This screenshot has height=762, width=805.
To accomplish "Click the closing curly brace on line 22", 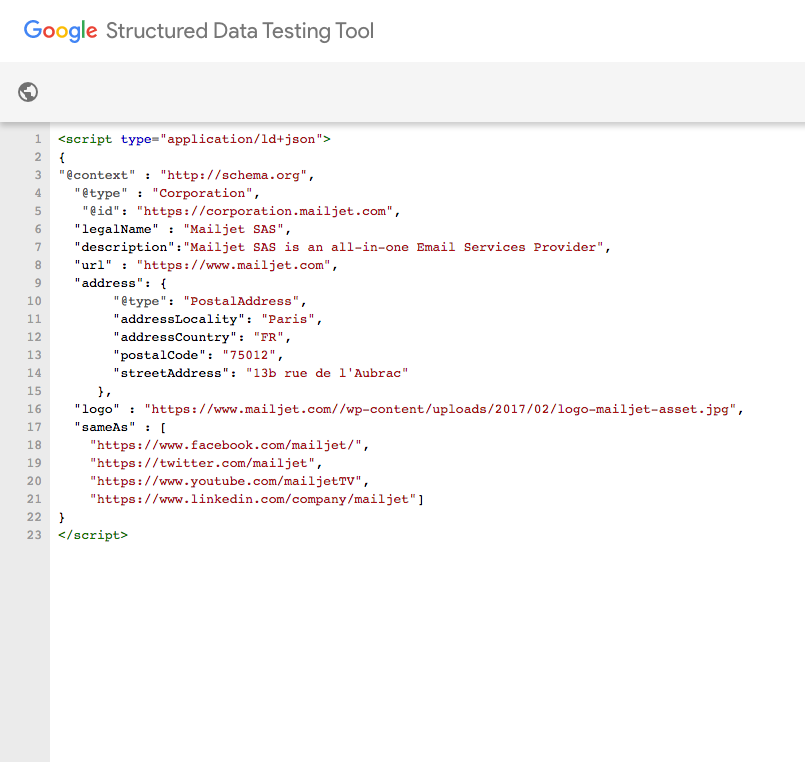I will click(x=62, y=517).
